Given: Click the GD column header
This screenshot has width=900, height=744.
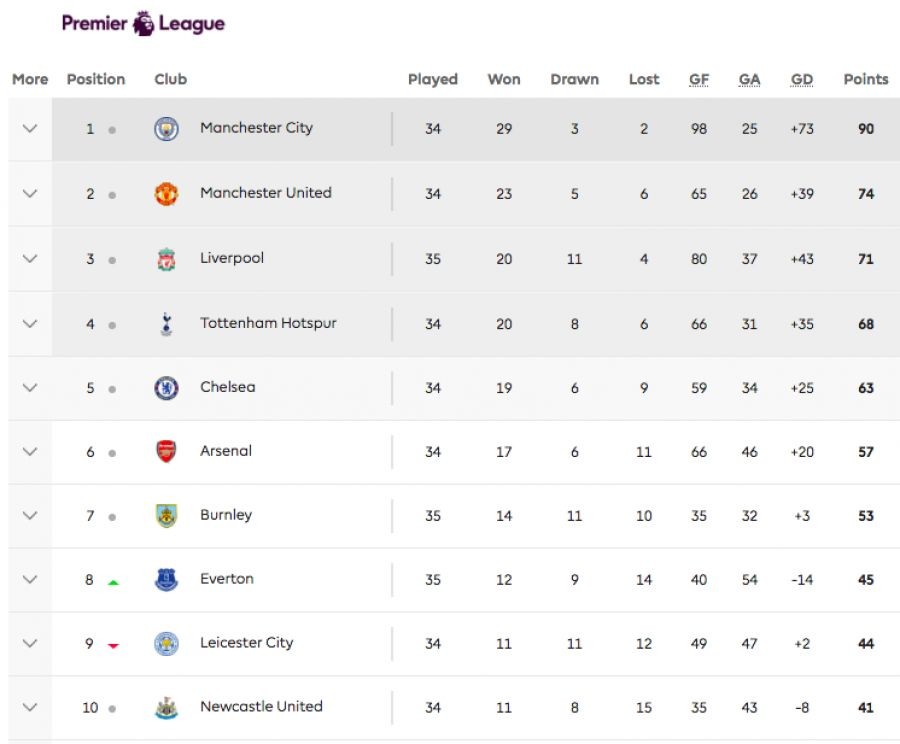Looking at the screenshot, I should point(801,79).
